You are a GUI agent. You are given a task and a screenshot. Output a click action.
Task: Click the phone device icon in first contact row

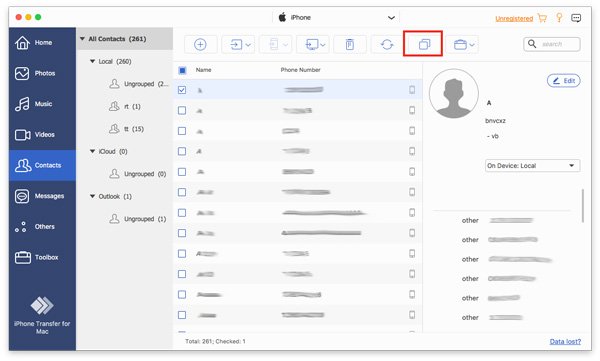[412, 90]
